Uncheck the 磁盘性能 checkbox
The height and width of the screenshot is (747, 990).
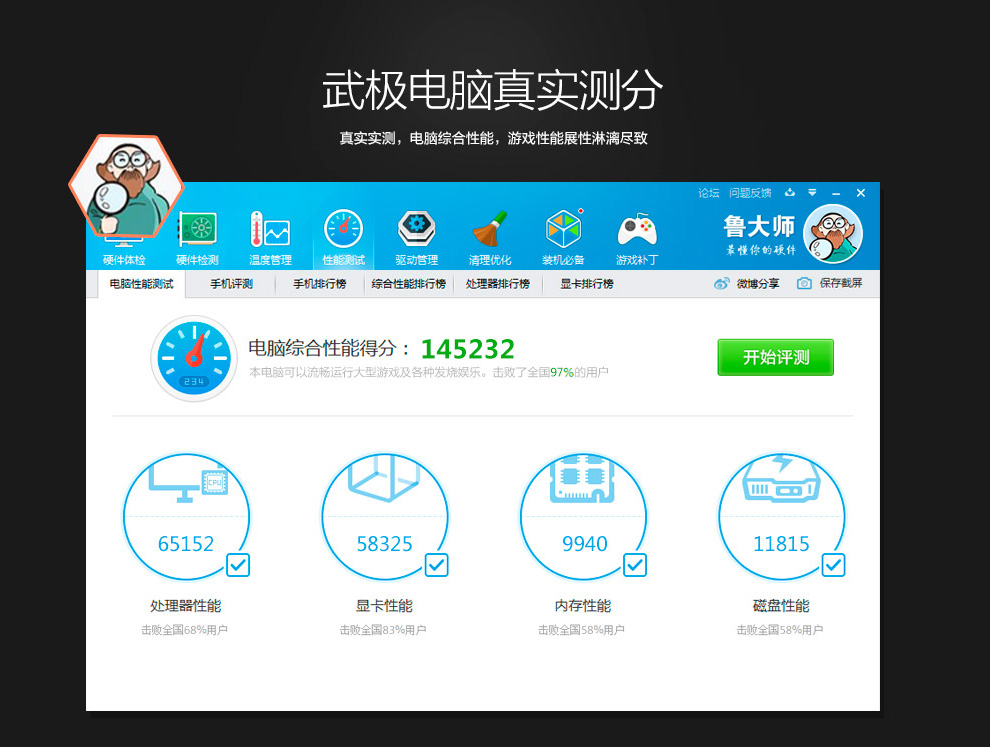833,565
